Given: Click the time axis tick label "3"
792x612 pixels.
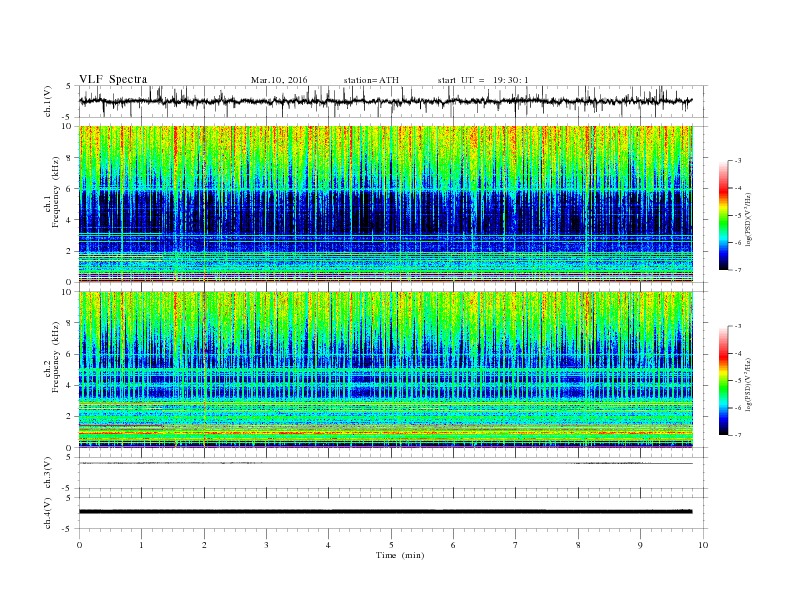Looking at the screenshot, I should pyautogui.click(x=266, y=545).
